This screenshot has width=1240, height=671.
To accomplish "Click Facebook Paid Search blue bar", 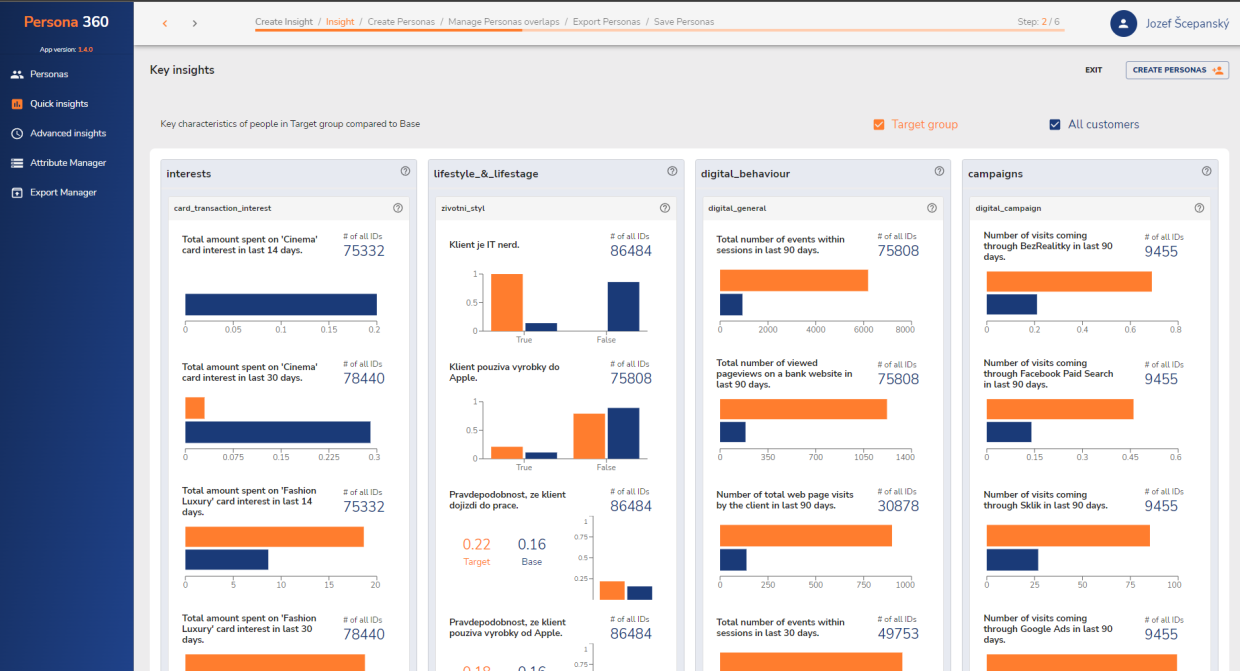I will pos(1009,432).
